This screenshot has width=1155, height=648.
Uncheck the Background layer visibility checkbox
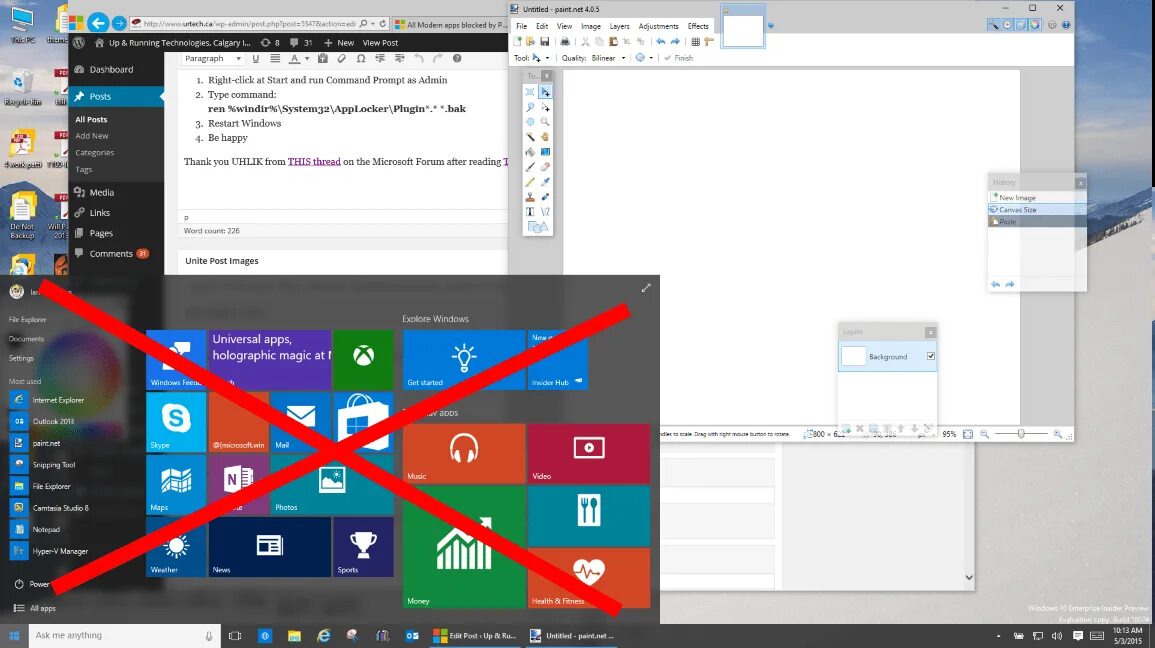930,356
